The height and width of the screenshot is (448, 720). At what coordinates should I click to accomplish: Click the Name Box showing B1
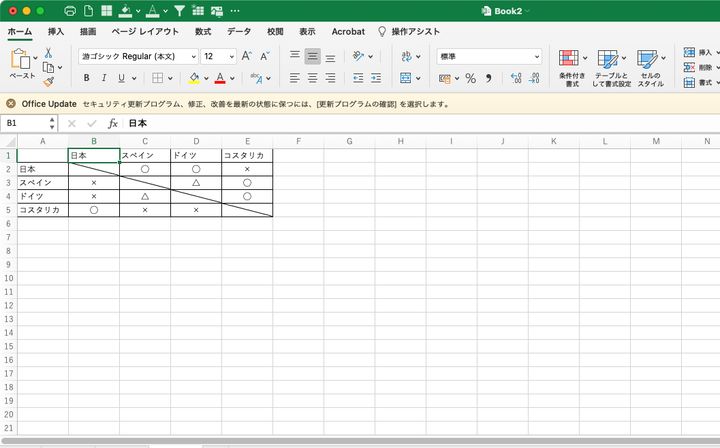pos(28,123)
